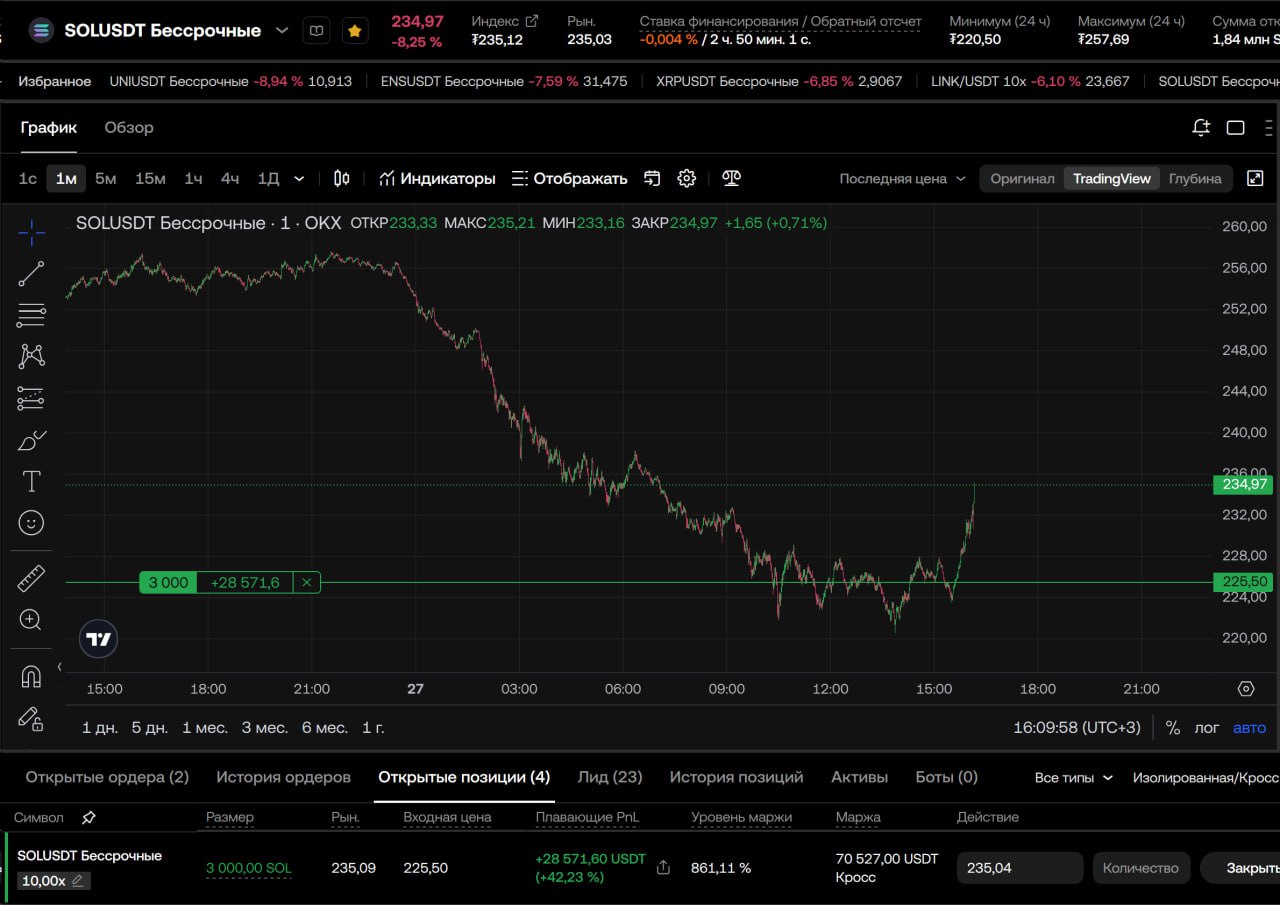Screen dimensions: 1280x905
Task: Click the close price field 235,04
Action: tap(1020, 868)
